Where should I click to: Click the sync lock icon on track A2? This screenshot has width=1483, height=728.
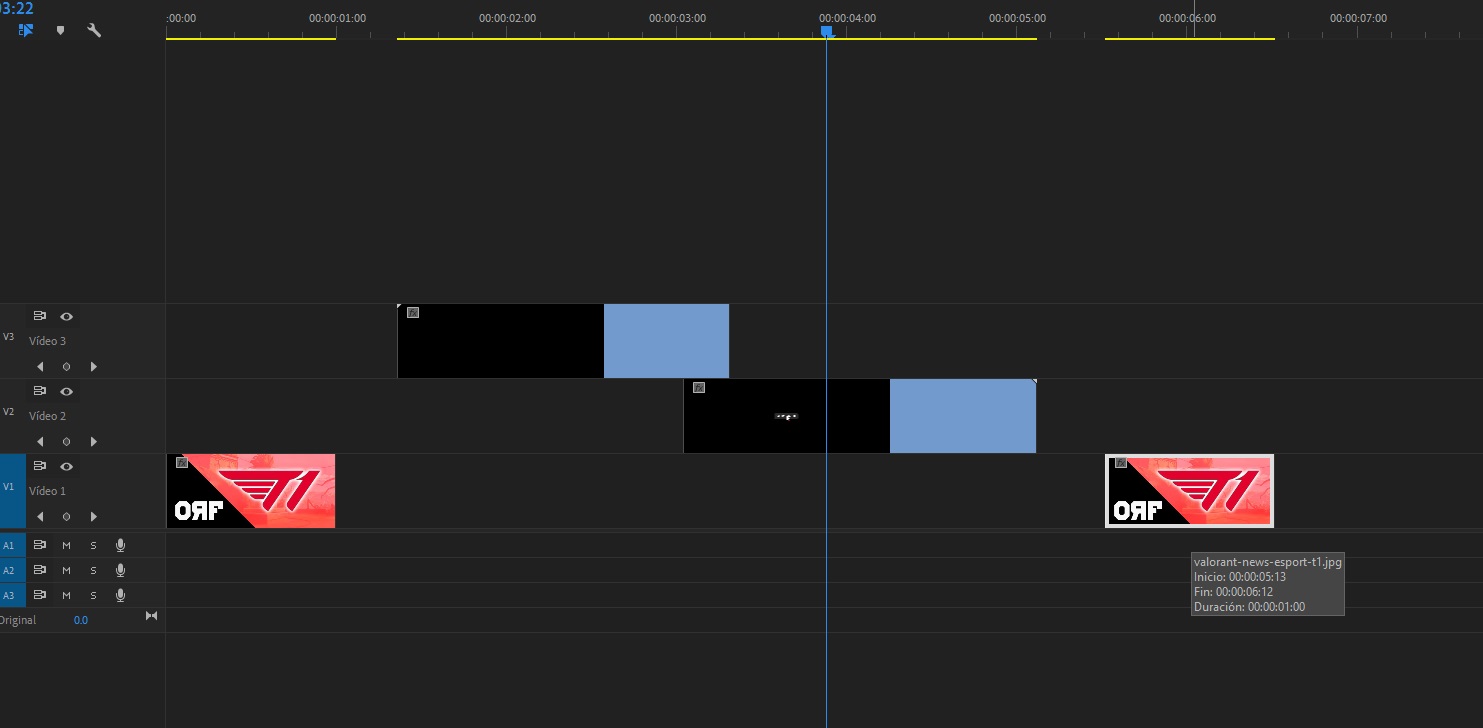coord(39,569)
